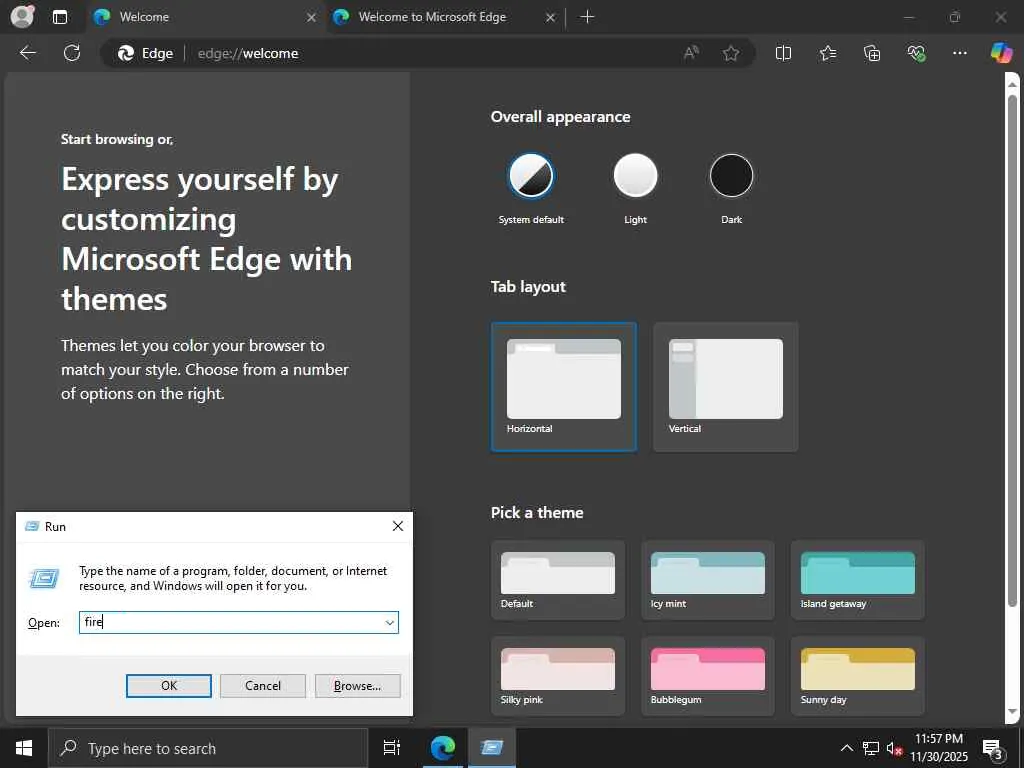
Task: Pick the Silky pink theme
Action: [558, 676]
